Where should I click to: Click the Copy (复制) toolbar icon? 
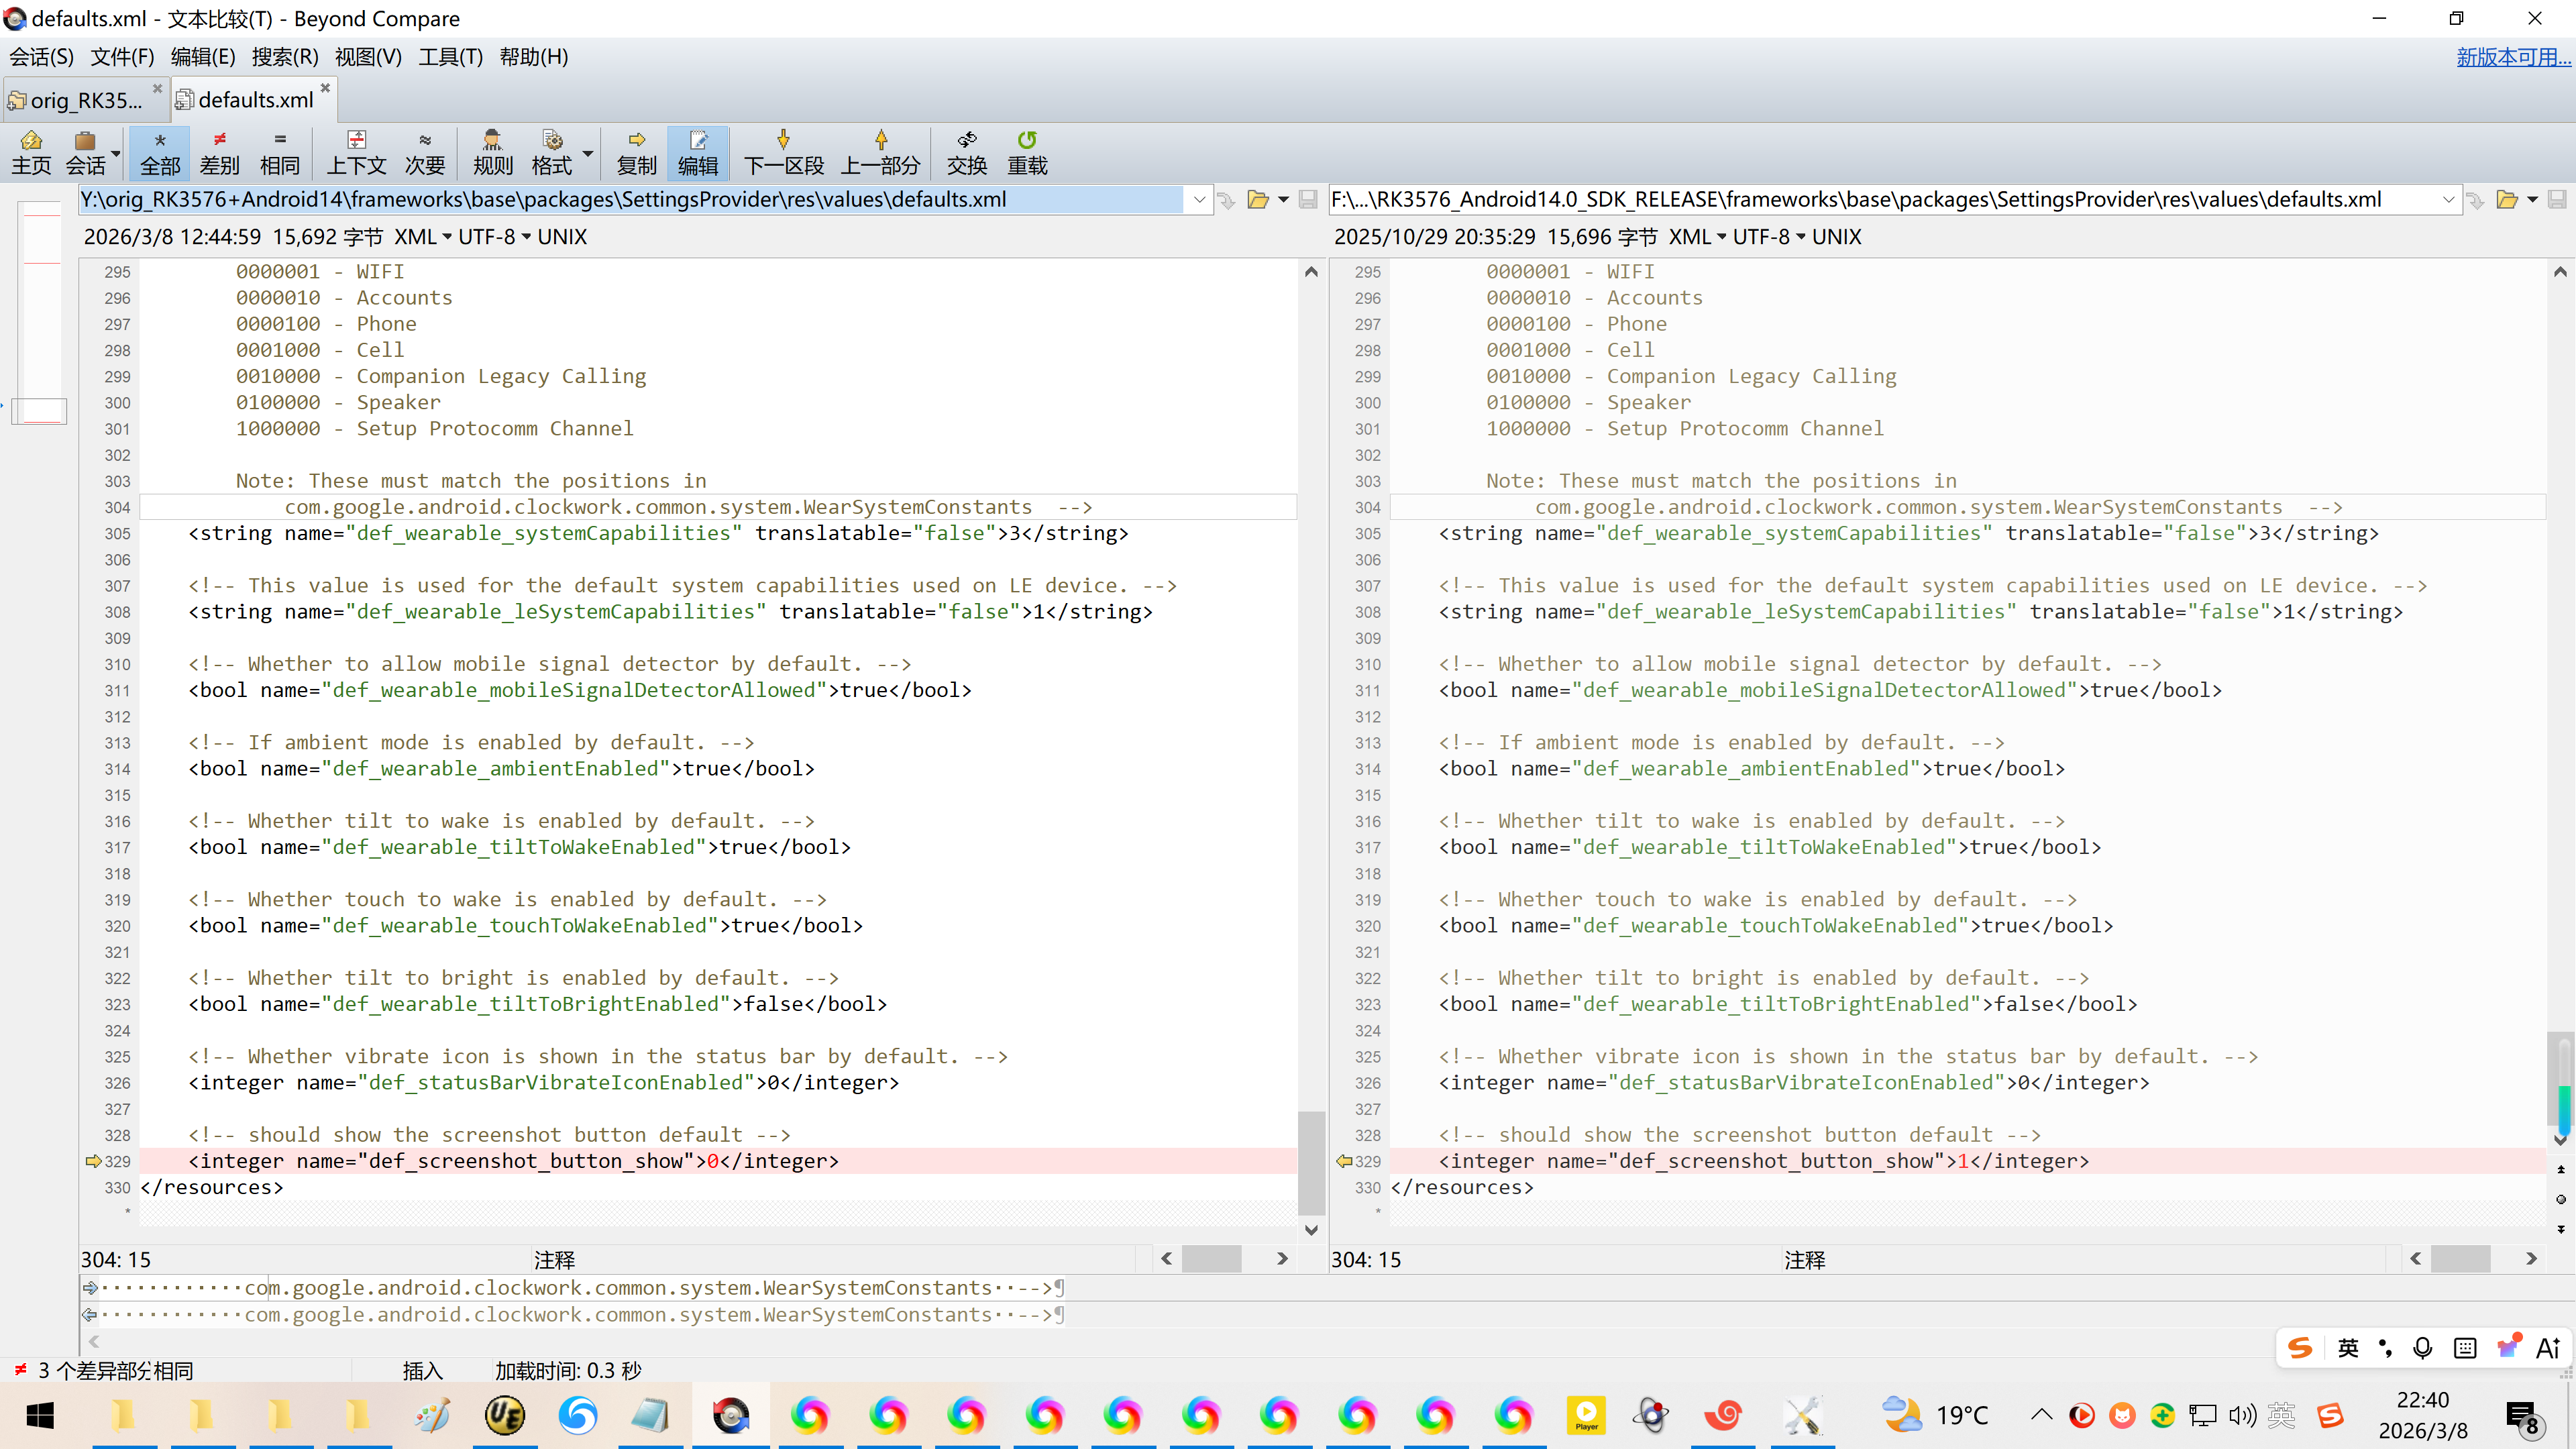(637, 153)
